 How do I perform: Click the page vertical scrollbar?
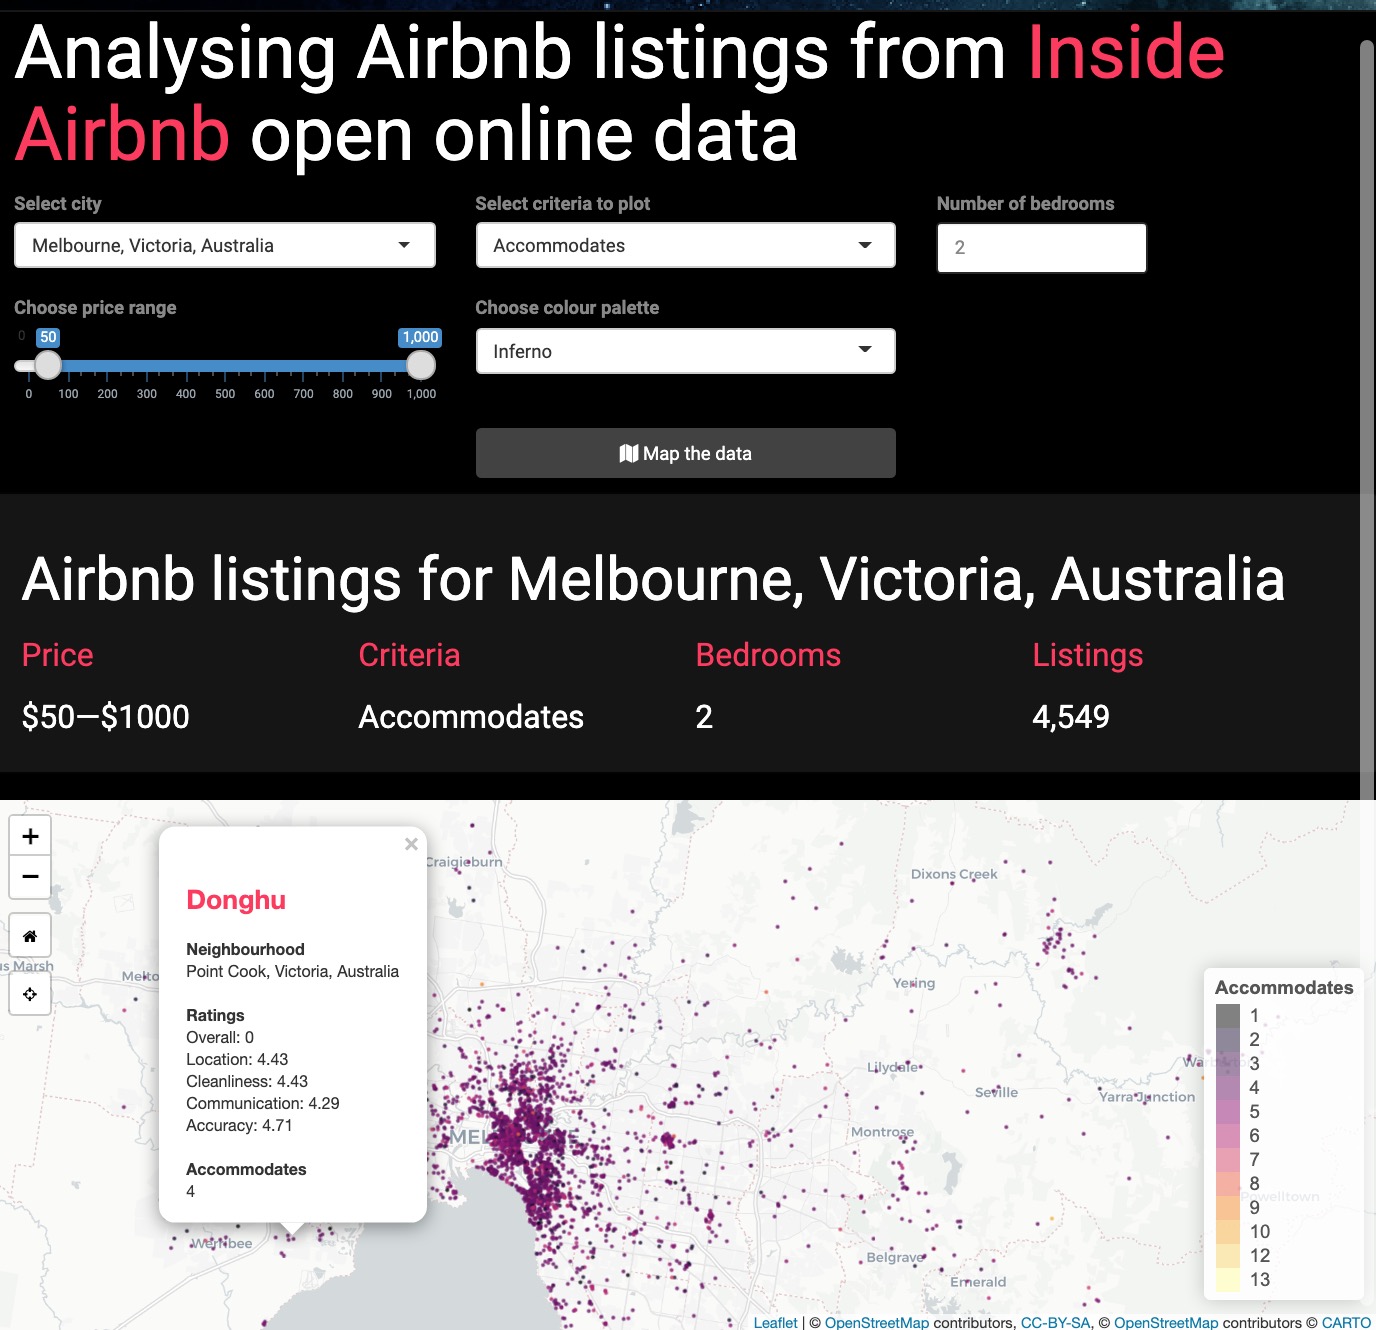1367,400
